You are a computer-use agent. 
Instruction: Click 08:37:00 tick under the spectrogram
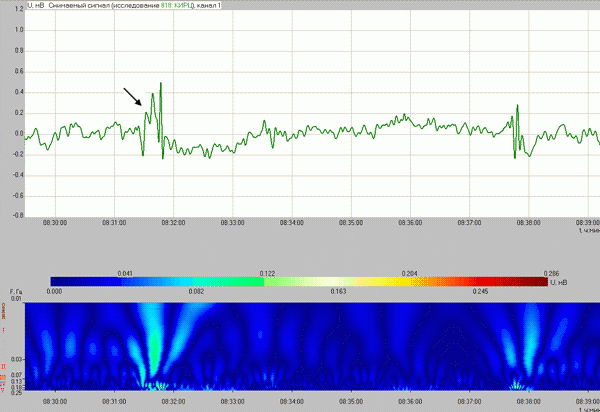coord(470,402)
